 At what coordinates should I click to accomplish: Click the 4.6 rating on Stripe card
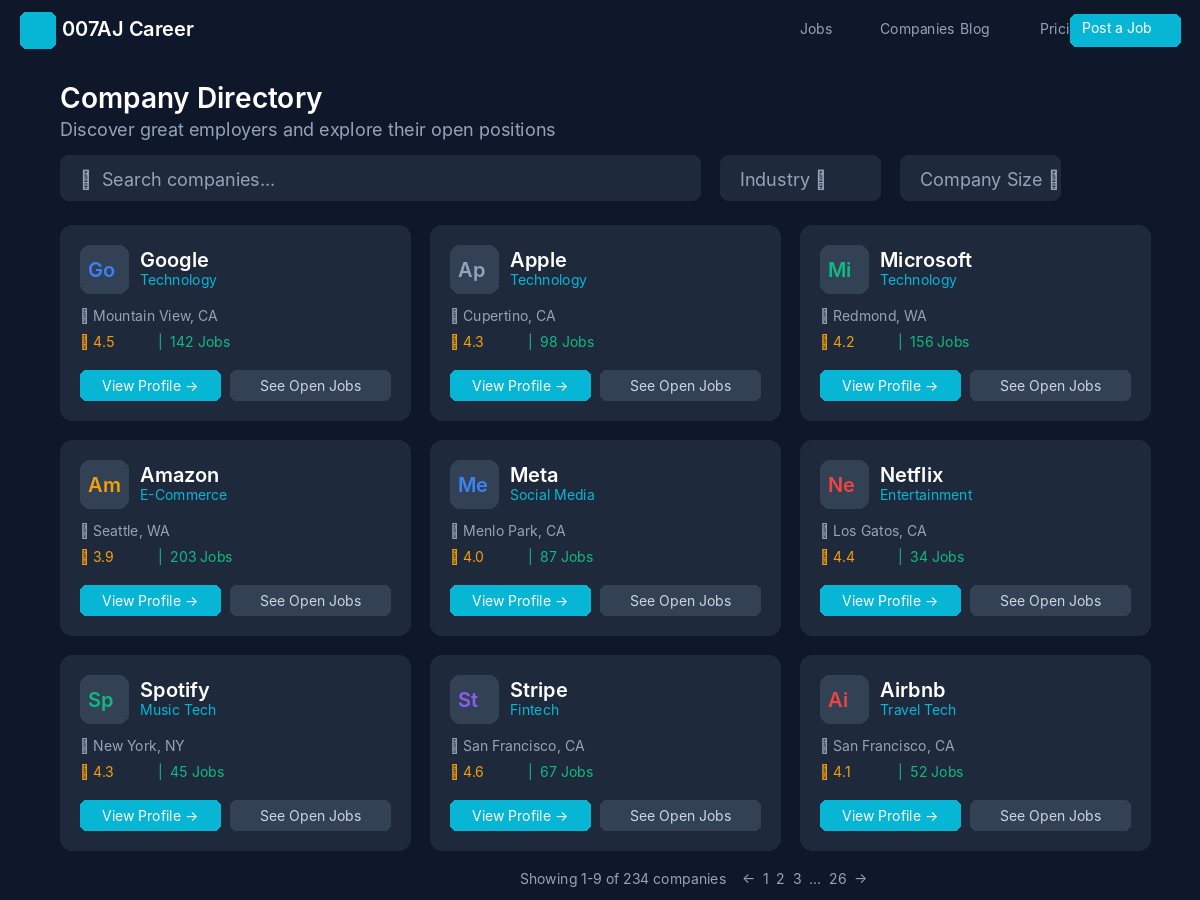(473, 772)
